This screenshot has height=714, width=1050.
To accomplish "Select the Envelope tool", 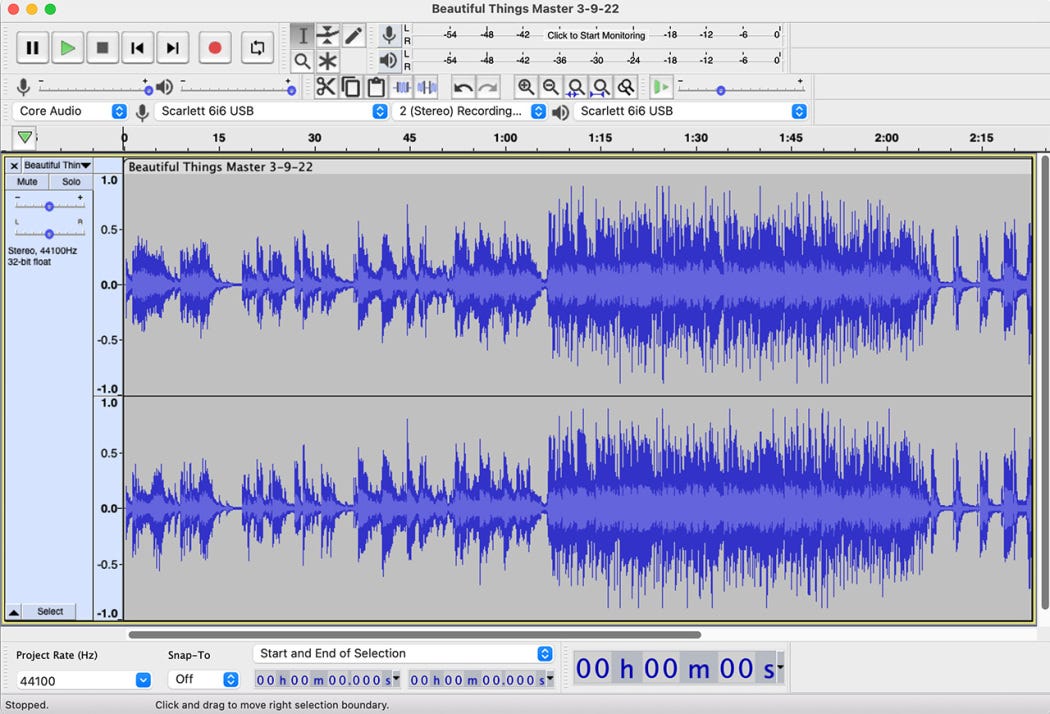I will (x=328, y=35).
